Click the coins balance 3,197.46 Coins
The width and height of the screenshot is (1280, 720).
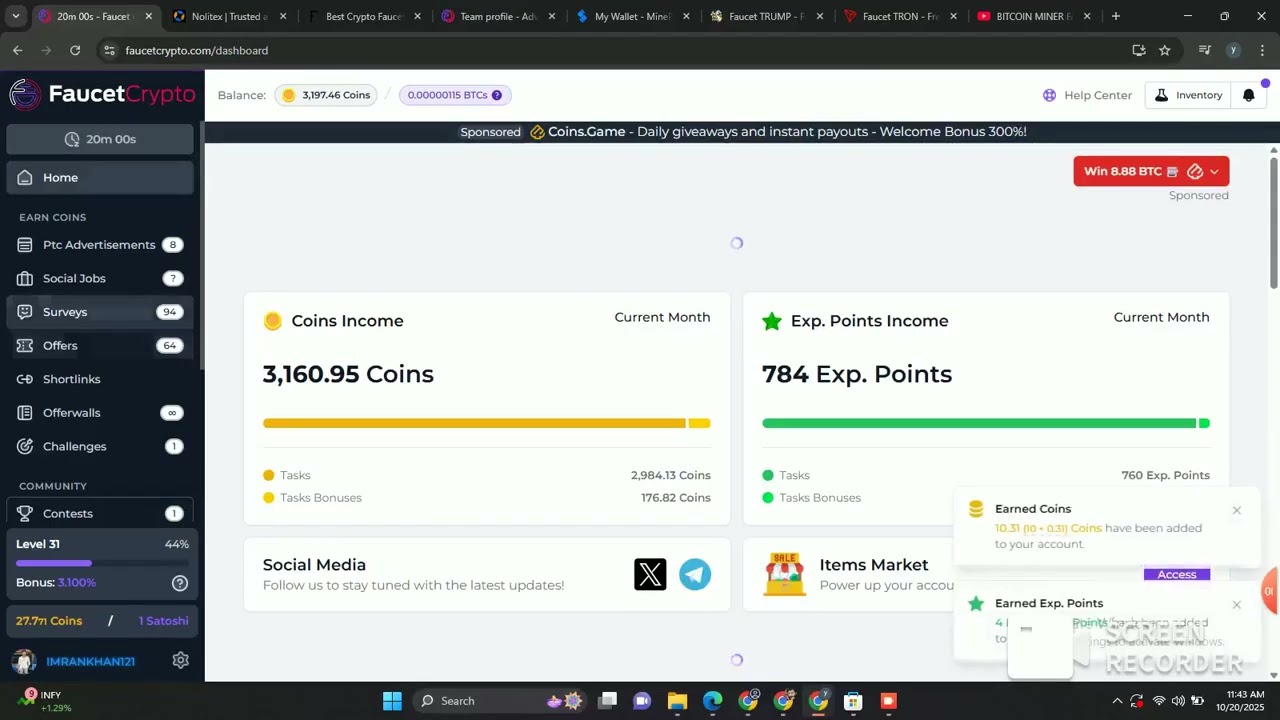pyautogui.click(x=326, y=95)
